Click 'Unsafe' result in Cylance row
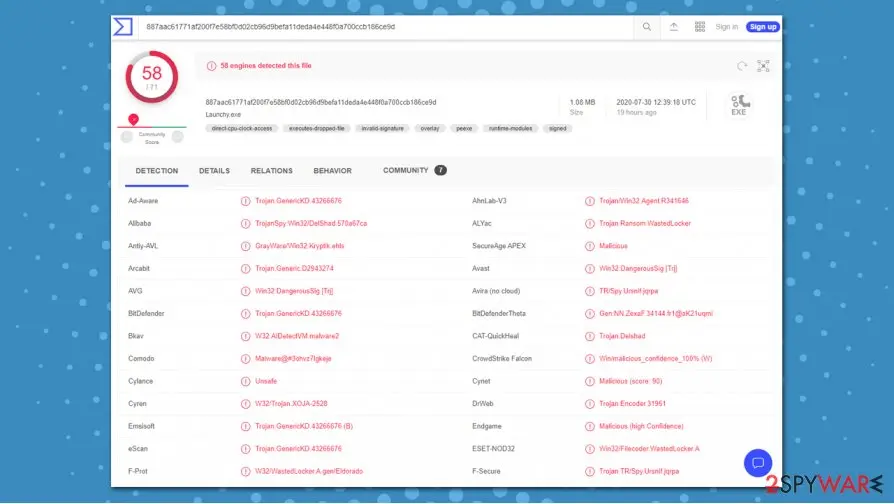The height and width of the screenshot is (504, 894). pyautogui.click(x=266, y=381)
